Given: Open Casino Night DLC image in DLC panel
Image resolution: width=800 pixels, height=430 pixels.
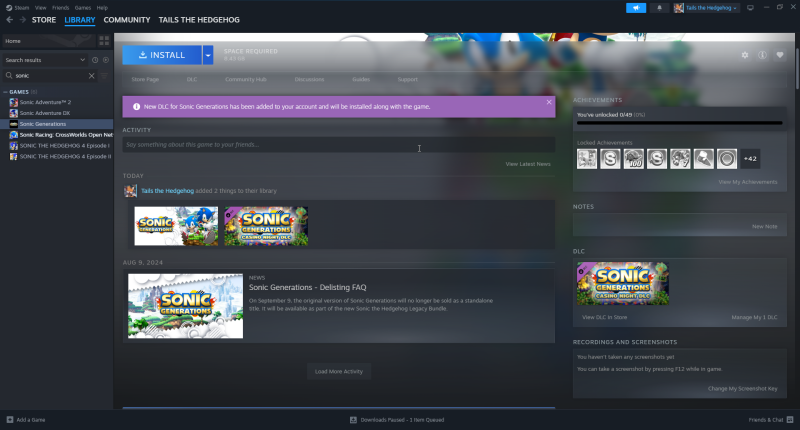Looking at the screenshot, I should pos(623,284).
